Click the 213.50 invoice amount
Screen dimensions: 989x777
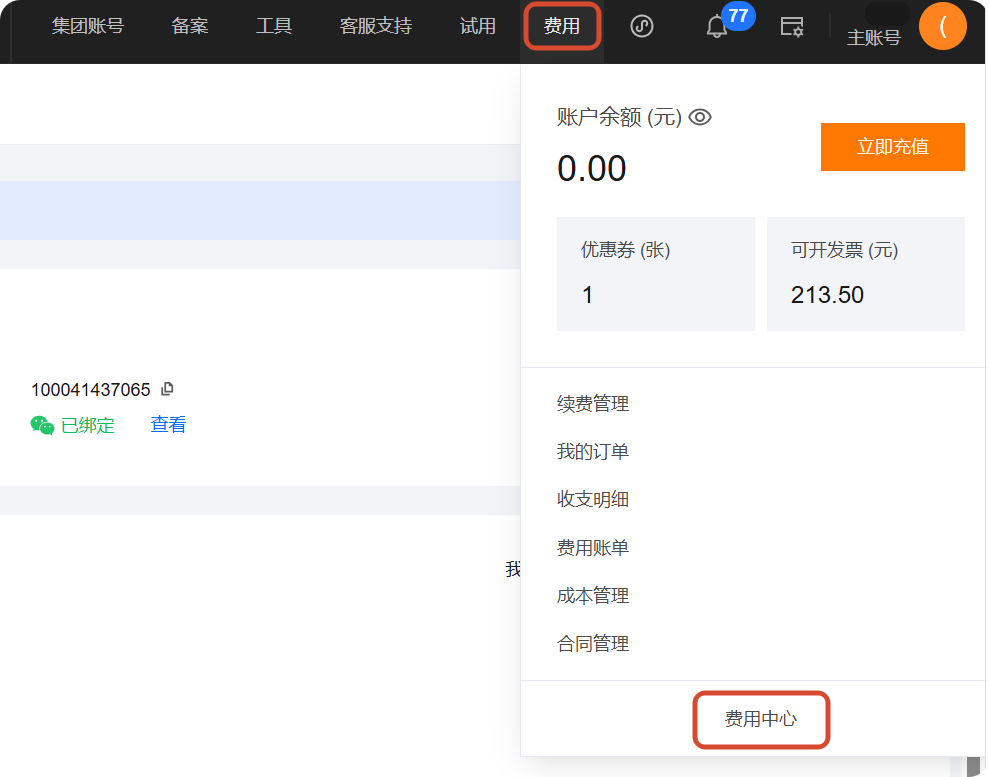(827, 295)
